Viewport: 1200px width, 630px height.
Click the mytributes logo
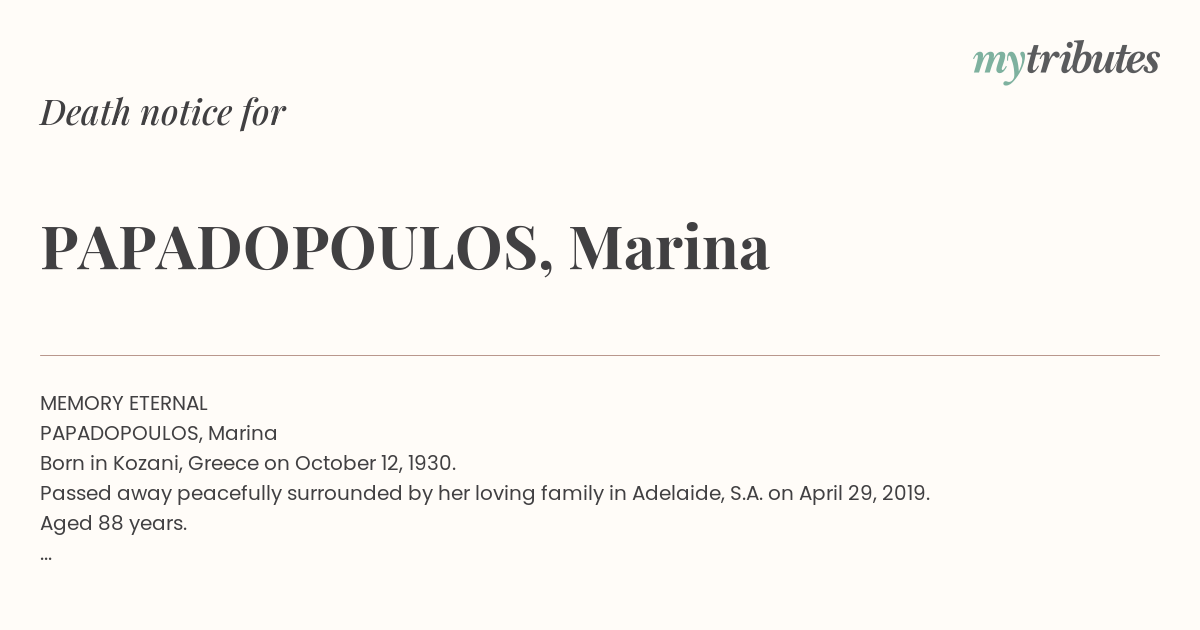(1066, 61)
